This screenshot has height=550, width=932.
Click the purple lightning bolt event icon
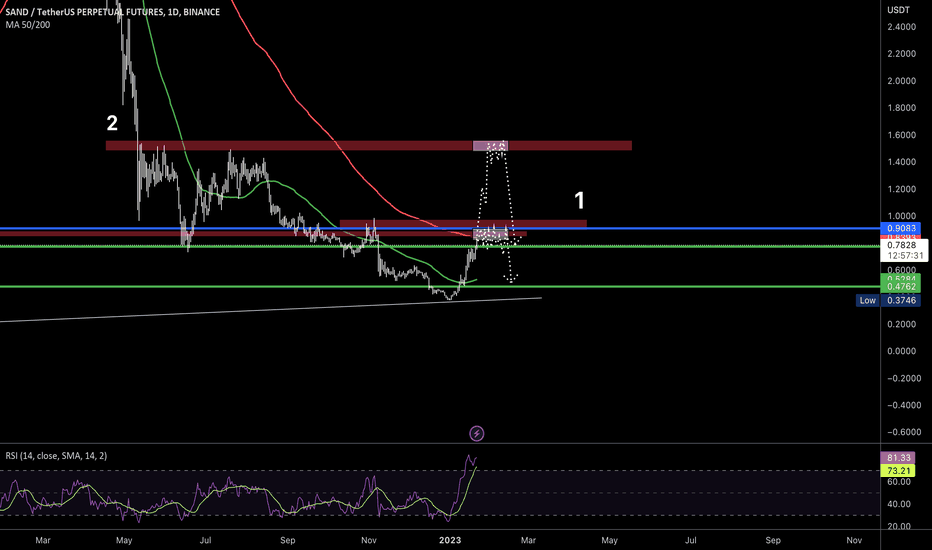(x=477, y=433)
